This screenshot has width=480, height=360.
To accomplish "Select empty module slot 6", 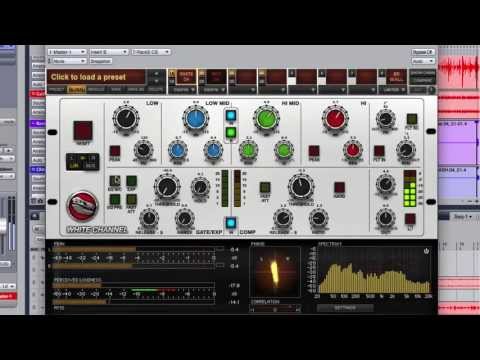I will pyautogui.click(x=336, y=77).
